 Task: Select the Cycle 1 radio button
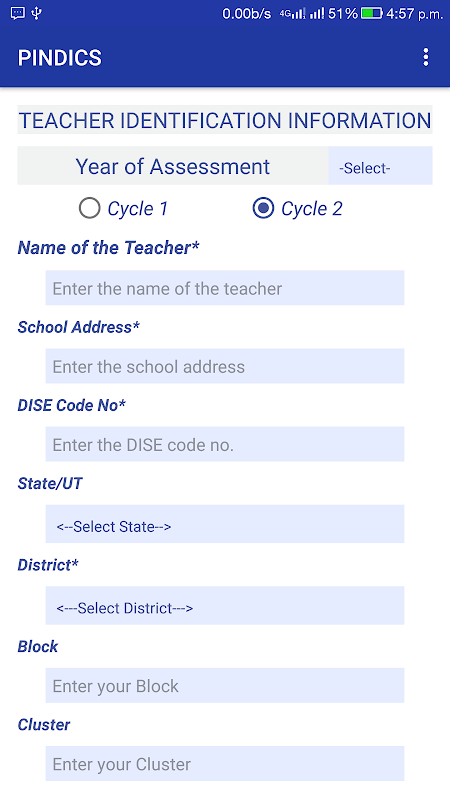click(x=89, y=209)
